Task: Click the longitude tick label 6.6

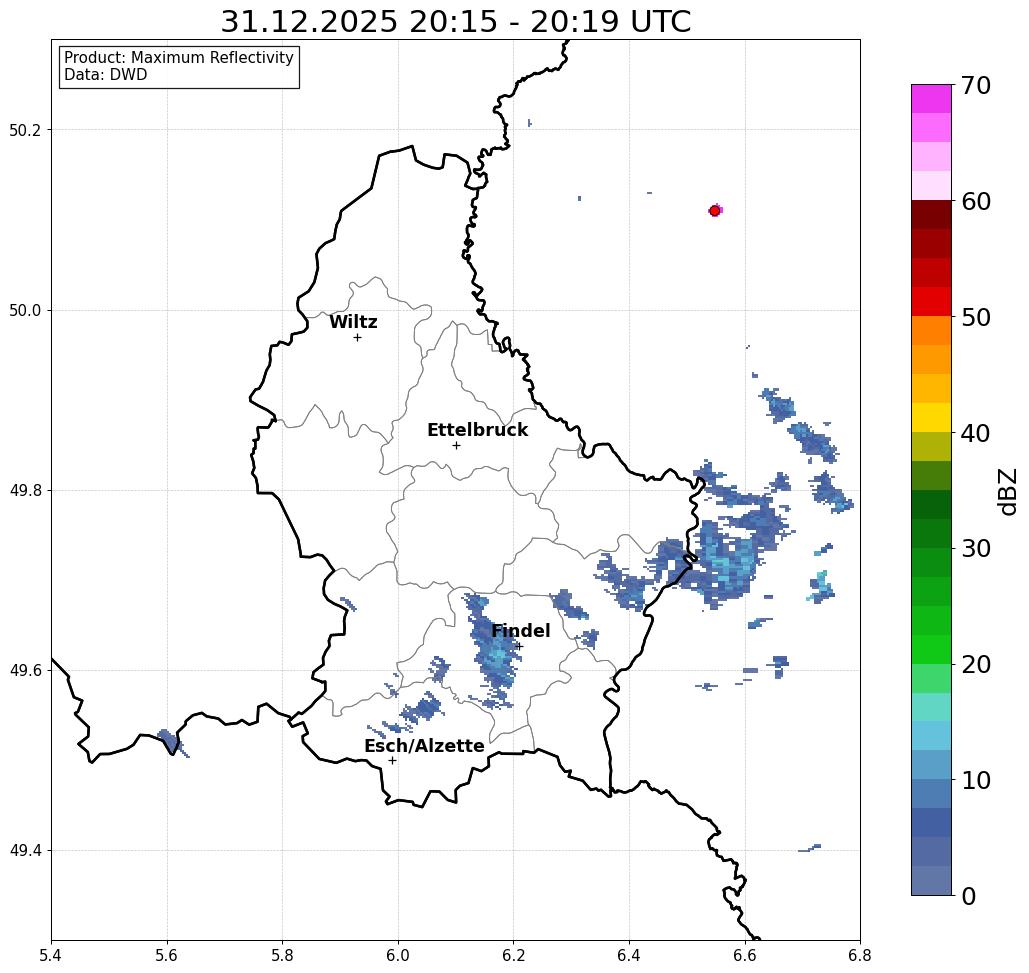Action: 744,955
